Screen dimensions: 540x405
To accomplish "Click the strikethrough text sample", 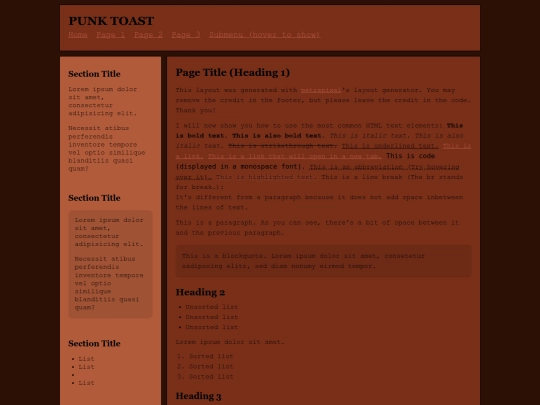I will 282,146.
